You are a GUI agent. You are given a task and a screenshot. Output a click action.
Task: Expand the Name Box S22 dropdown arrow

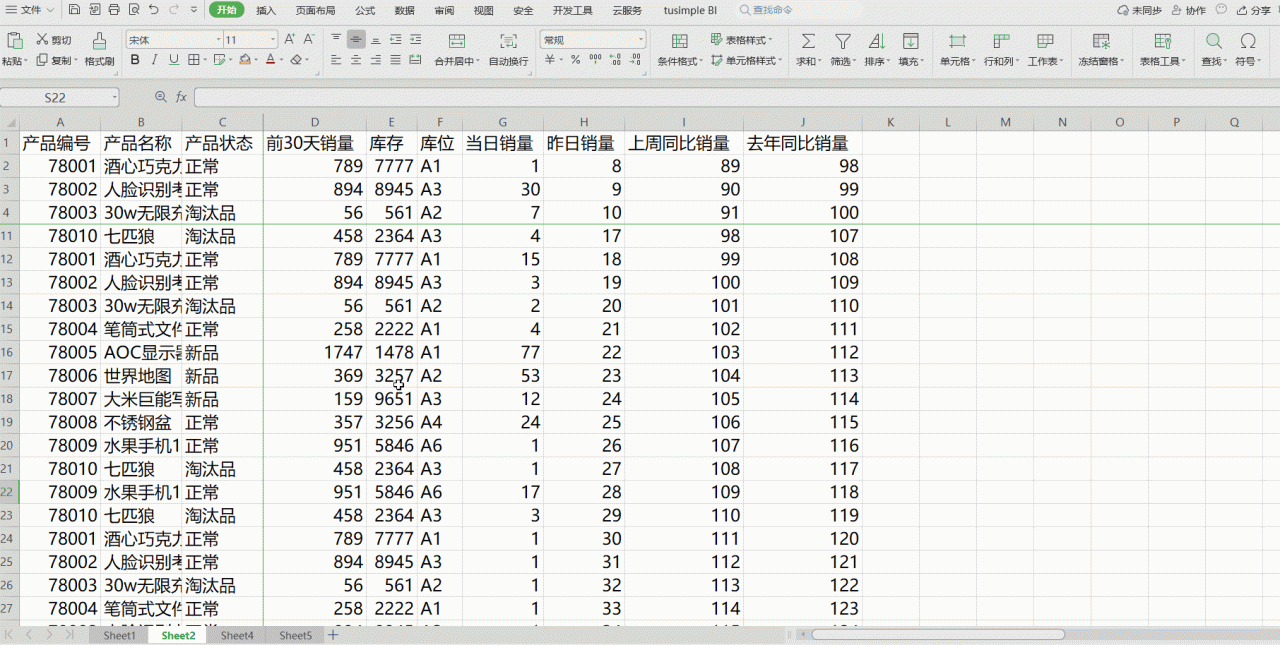click(114, 98)
